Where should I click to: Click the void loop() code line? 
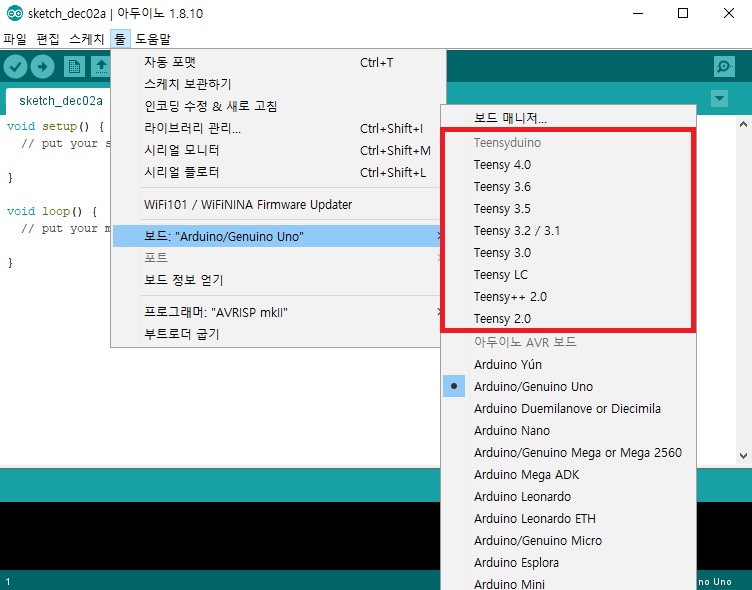(x=52, y=212)
